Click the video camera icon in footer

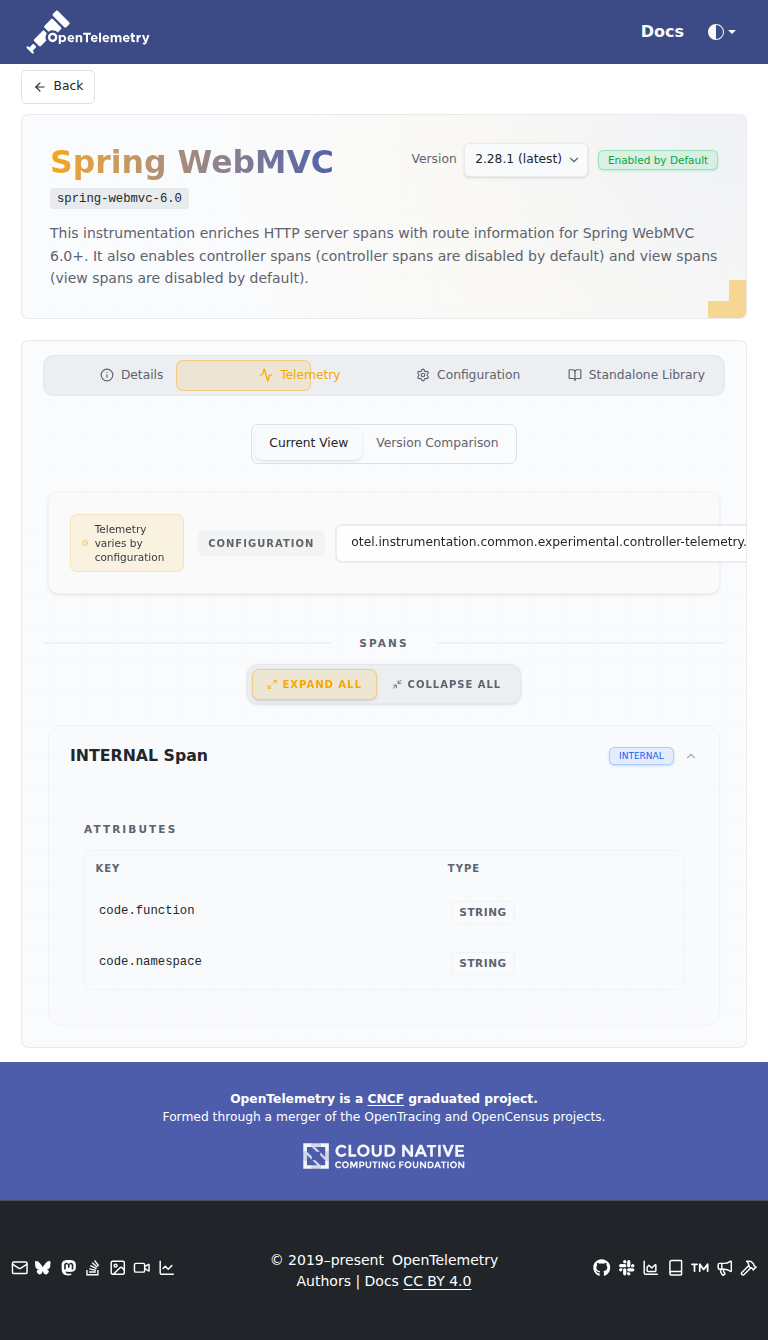[142, 1268]
